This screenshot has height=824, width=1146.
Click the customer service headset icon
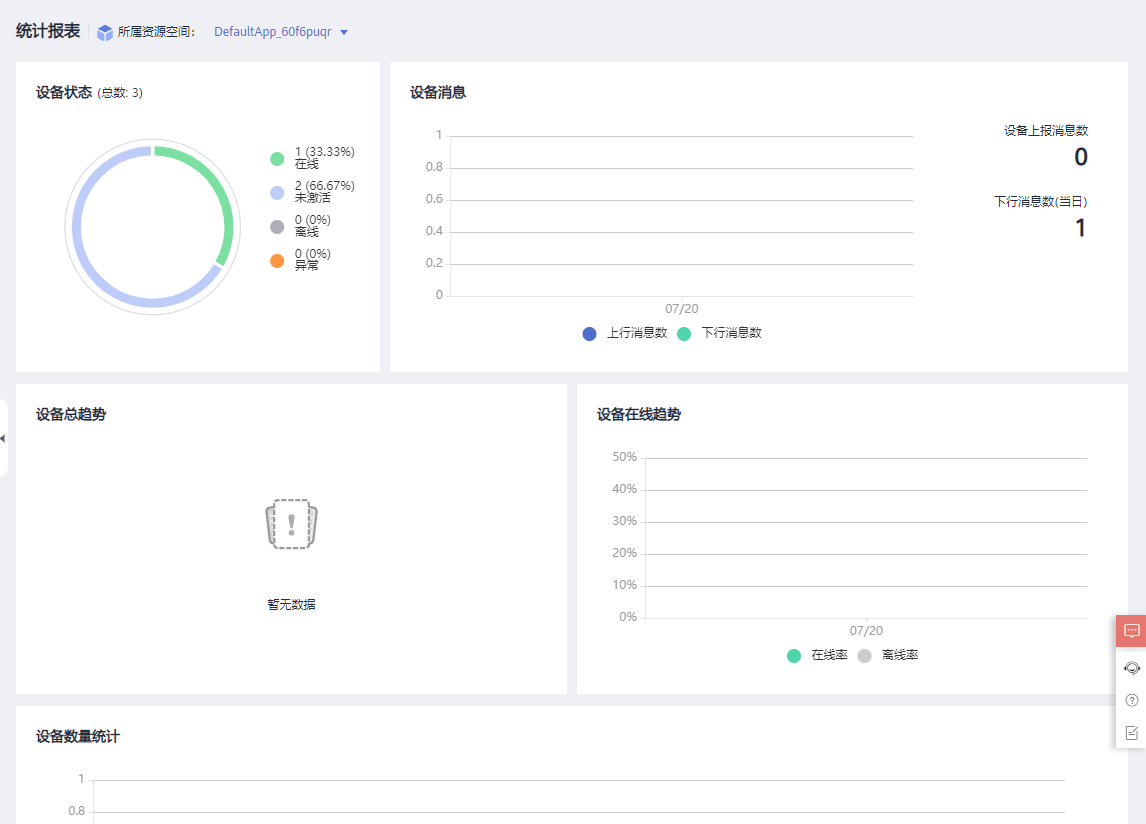[x=1131, y=668]
